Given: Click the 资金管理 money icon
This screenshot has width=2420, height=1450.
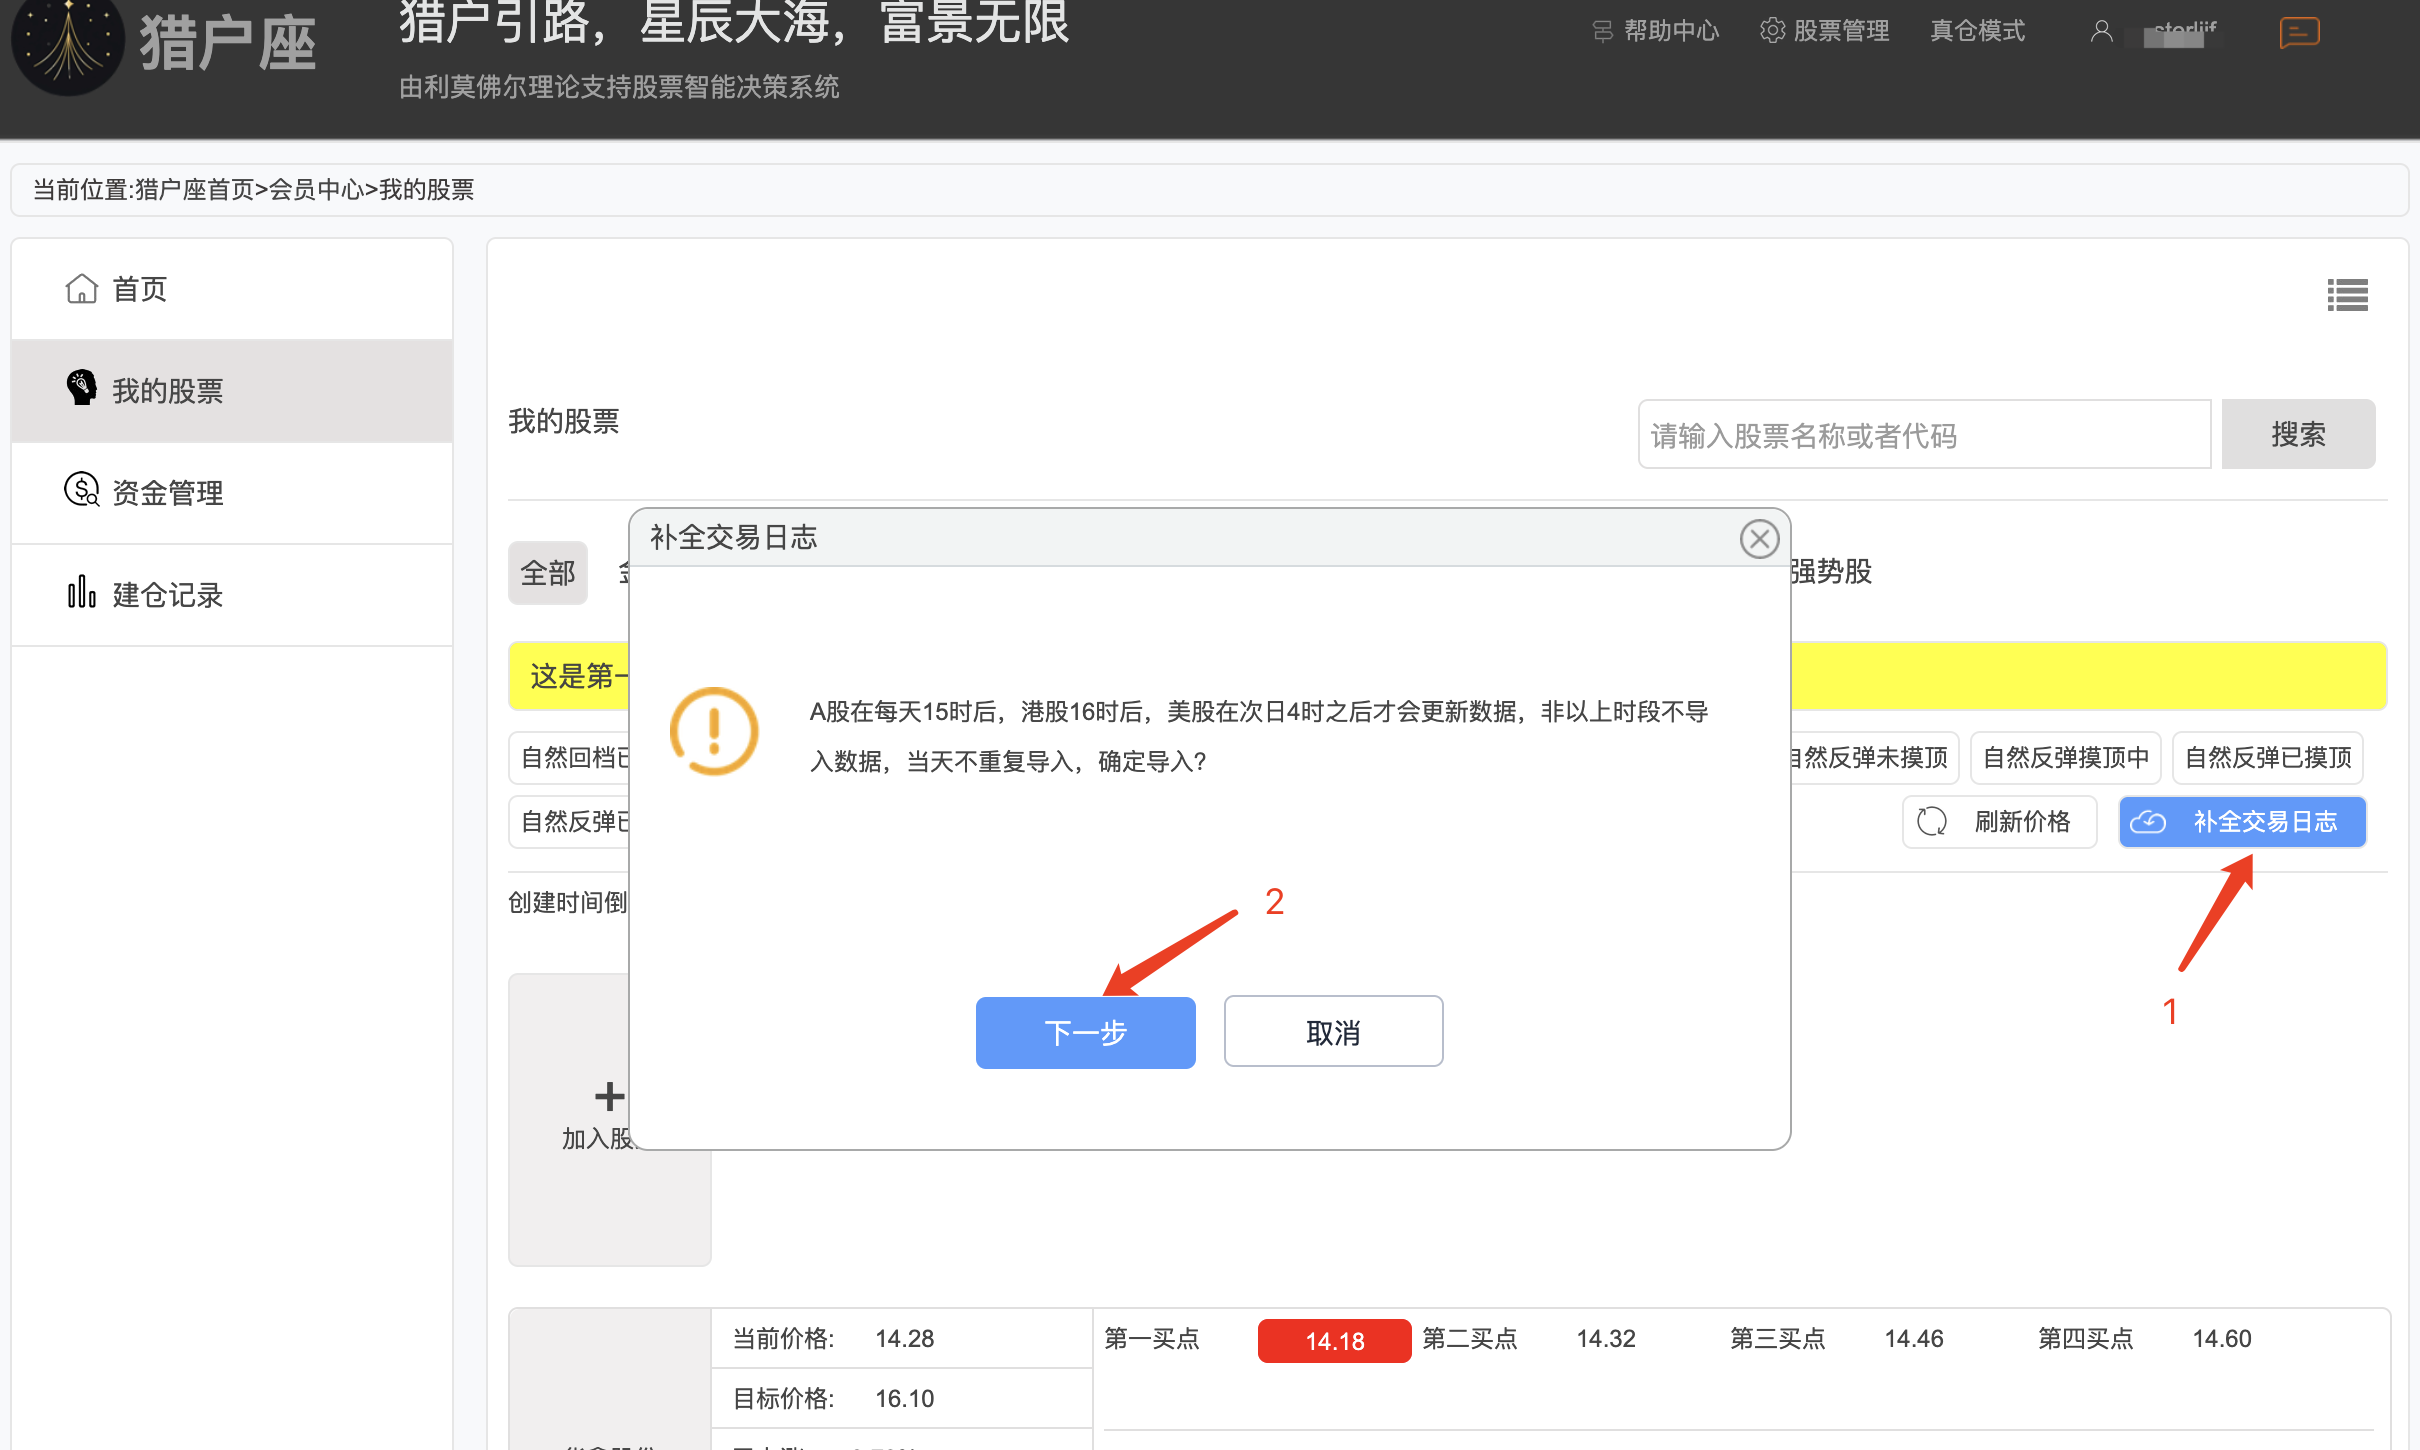Looking at the screenshot, I should [81, 490].
